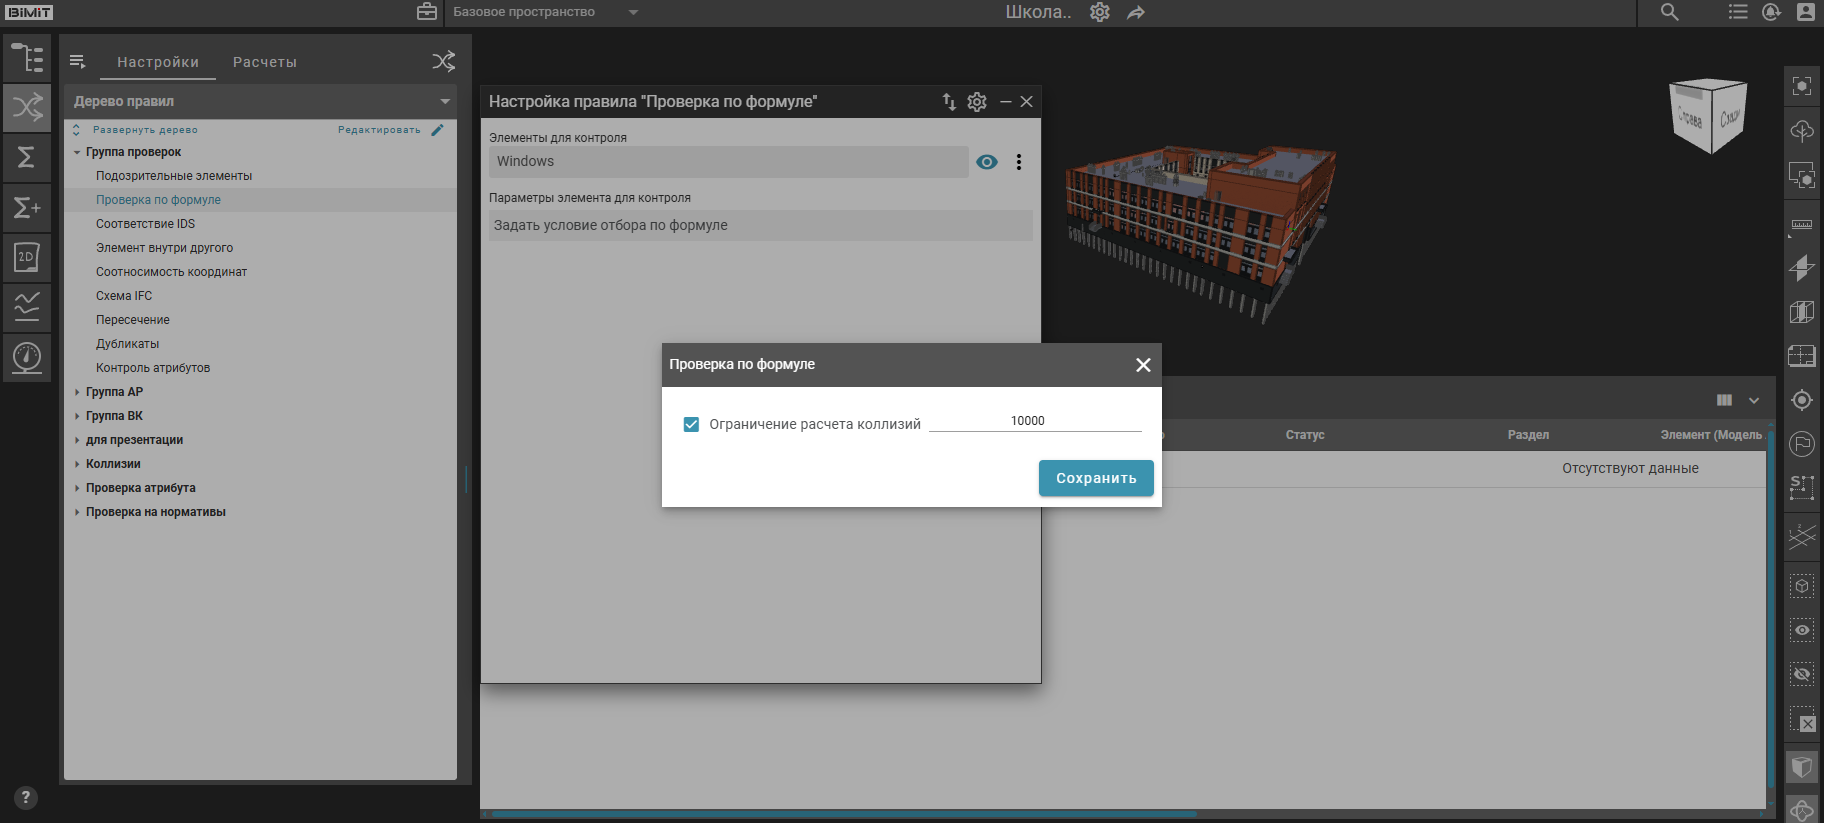Toggle visibility eye for Windows elements
Viewport: 1824px width, 823px height.
tap(987, 162)
